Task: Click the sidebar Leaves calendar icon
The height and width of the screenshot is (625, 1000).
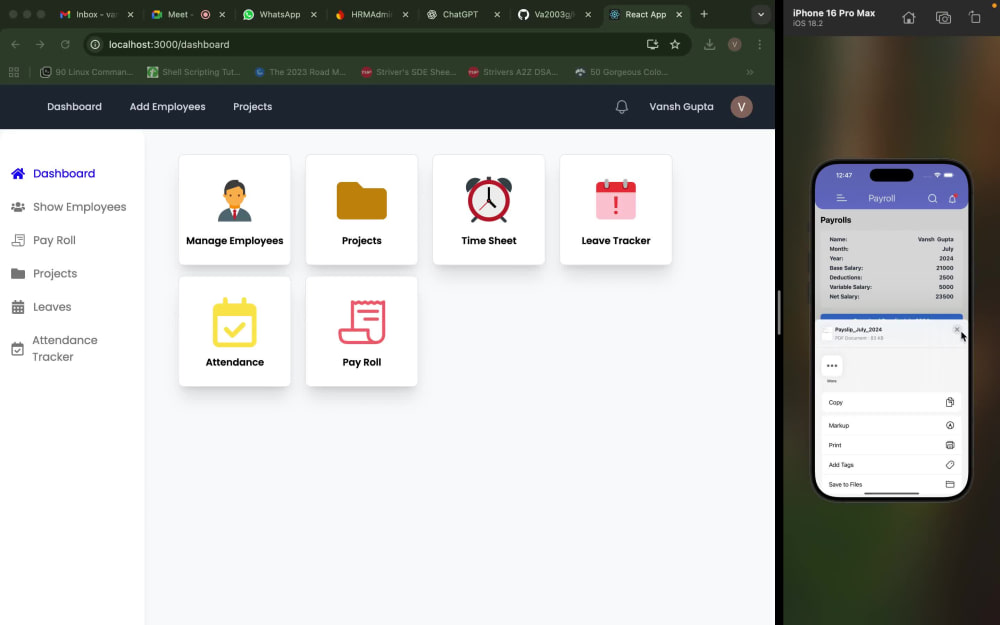Action: click(x=18, y=307)
